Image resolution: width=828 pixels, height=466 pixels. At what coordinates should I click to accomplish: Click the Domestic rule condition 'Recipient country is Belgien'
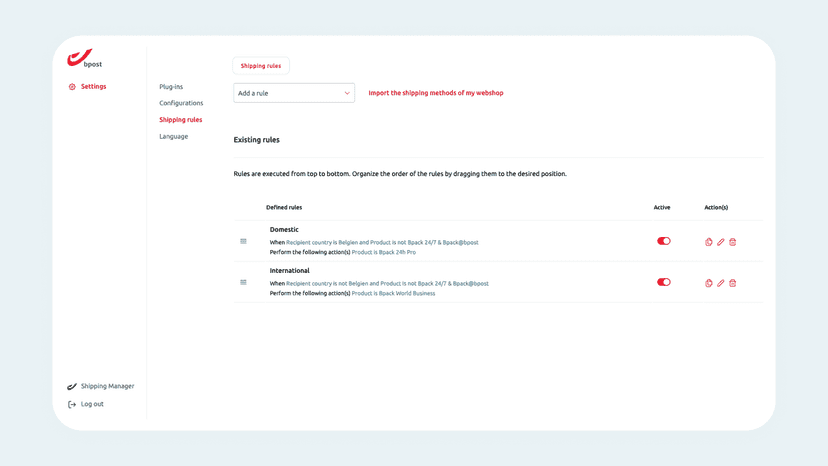point(322,243)
